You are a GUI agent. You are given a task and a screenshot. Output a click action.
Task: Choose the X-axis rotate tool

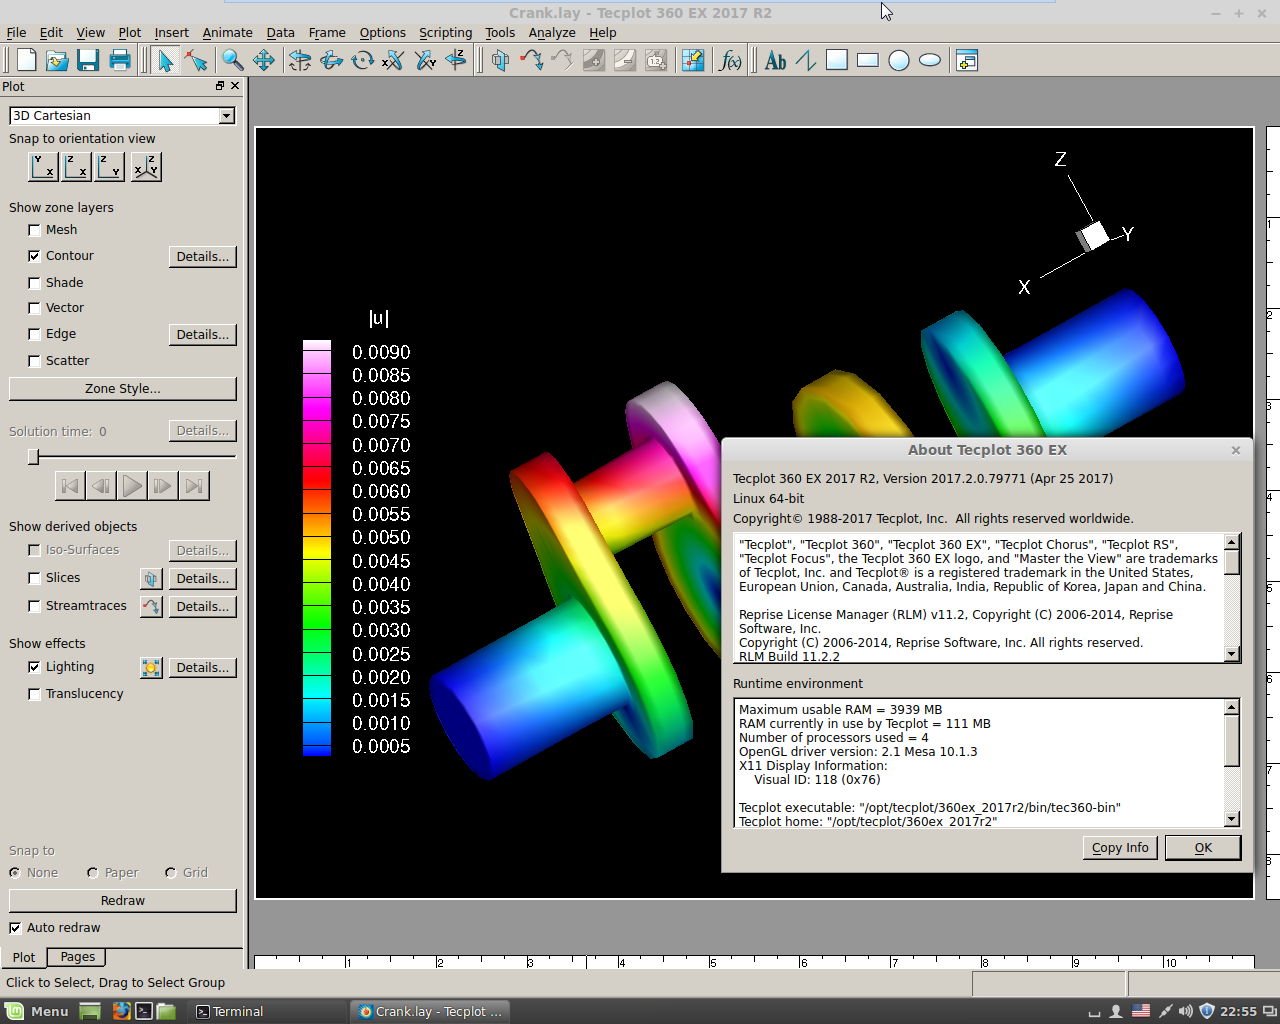(x=393, y=60)
